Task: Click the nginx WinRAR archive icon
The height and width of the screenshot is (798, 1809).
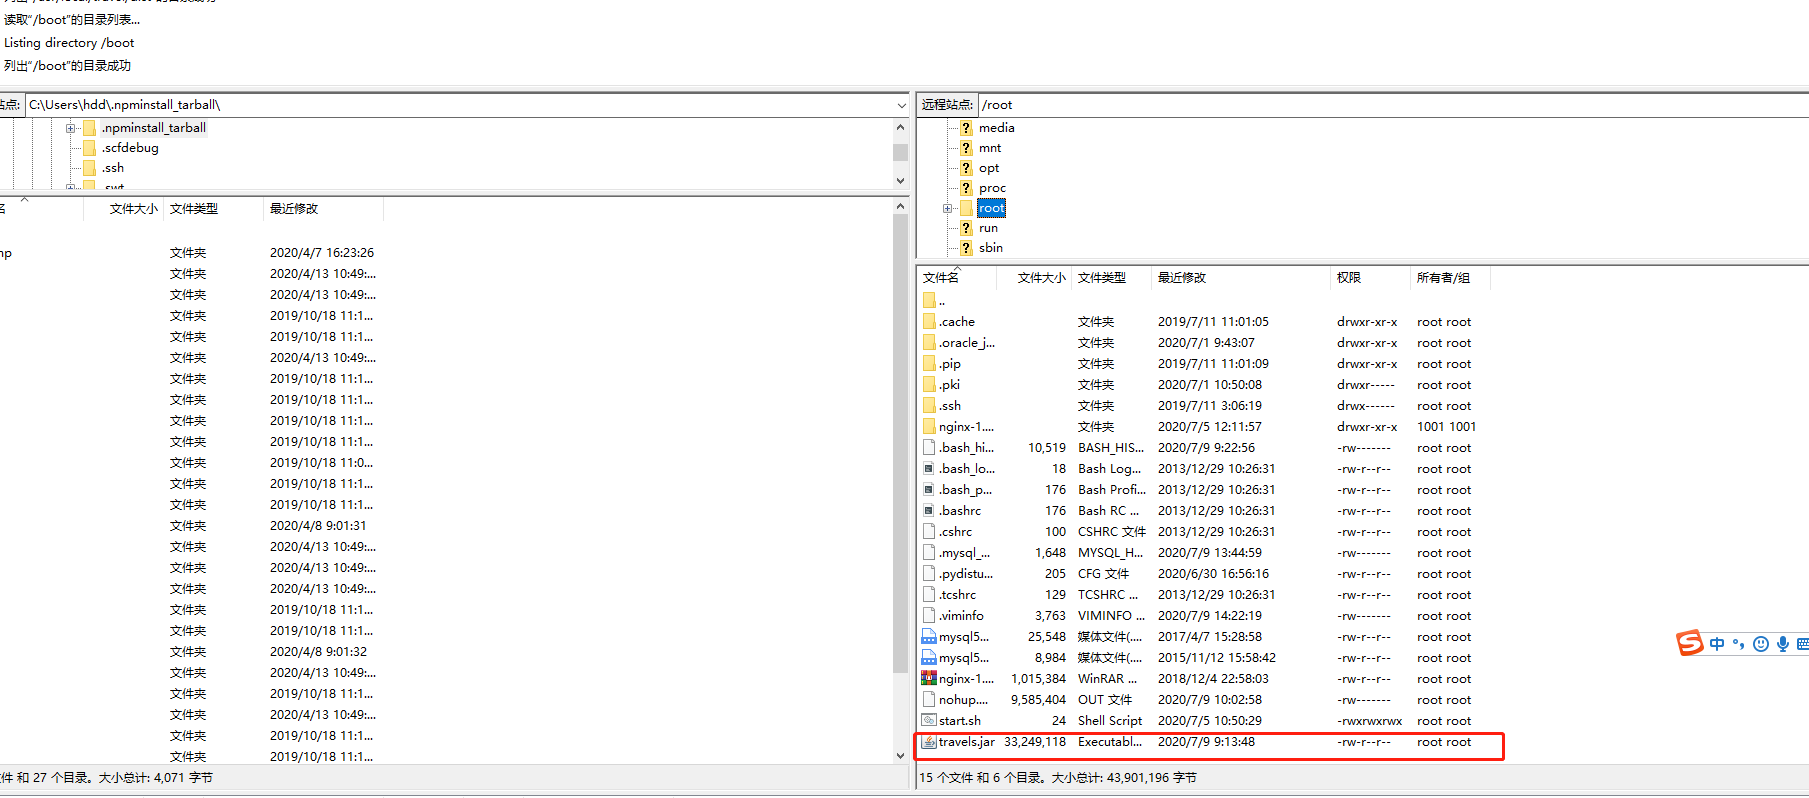Action: point(929,679)
